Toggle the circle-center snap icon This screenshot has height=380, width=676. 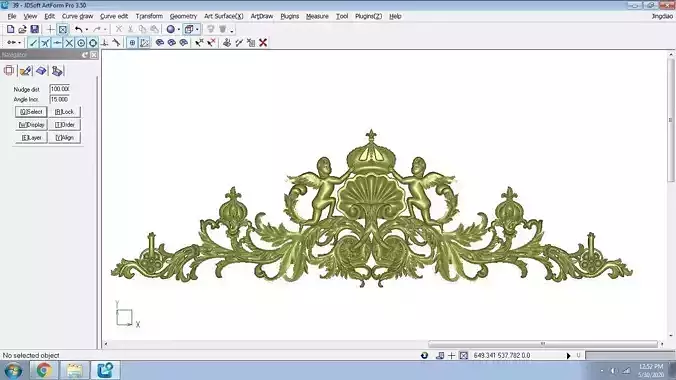(81, 43)
